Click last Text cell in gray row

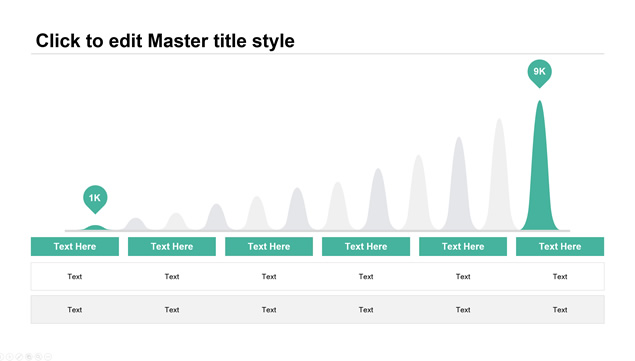(560, 310)
